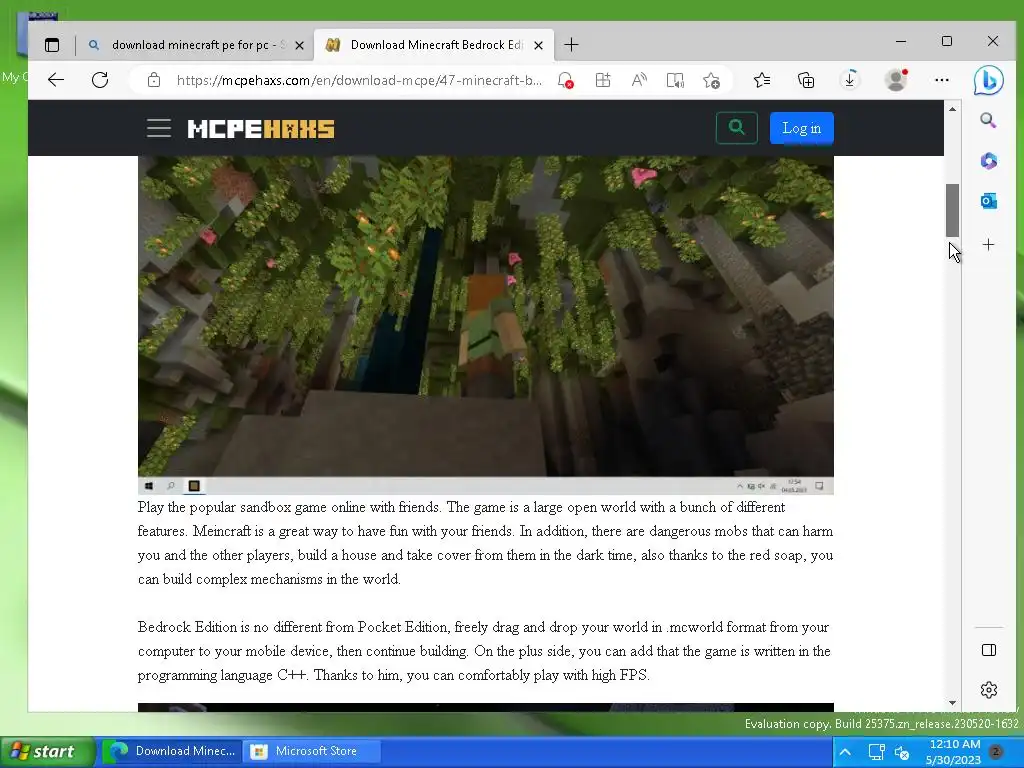Click the scrollbar up arrow
Viewport: 1024px width, 768px height.
(x=952, y=109)
